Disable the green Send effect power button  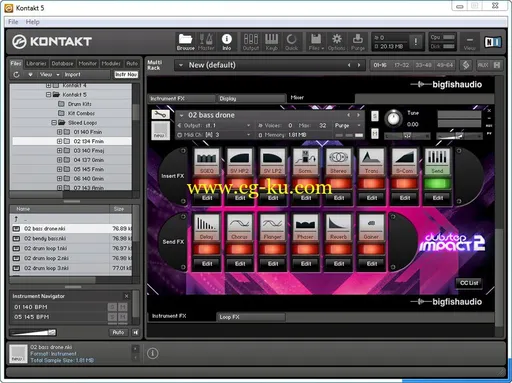coord(437,184)
